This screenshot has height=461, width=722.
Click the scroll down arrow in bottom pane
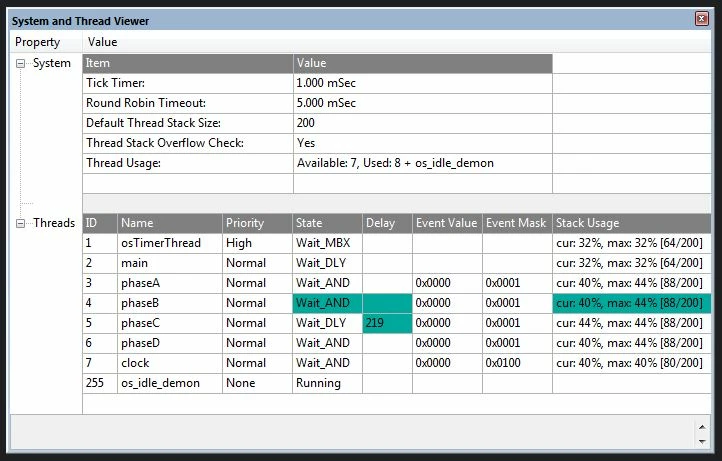click(702, 442)
